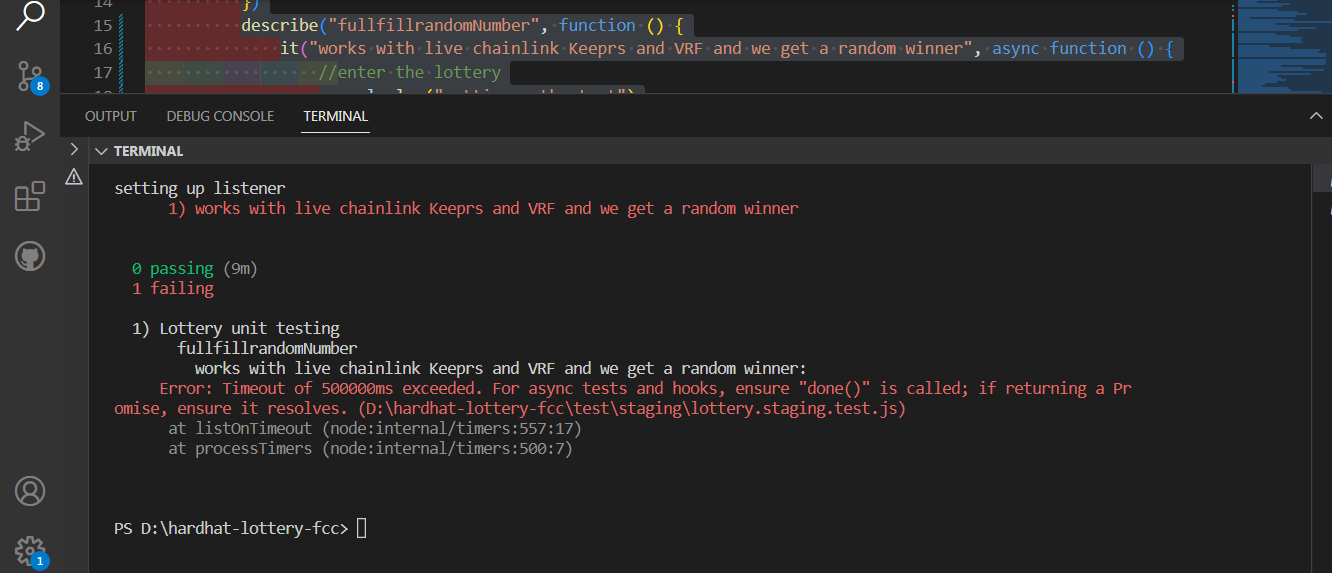Open the Extensions view
The width and height of the screenshot is (1332, 573).
[x=30, y=196]
